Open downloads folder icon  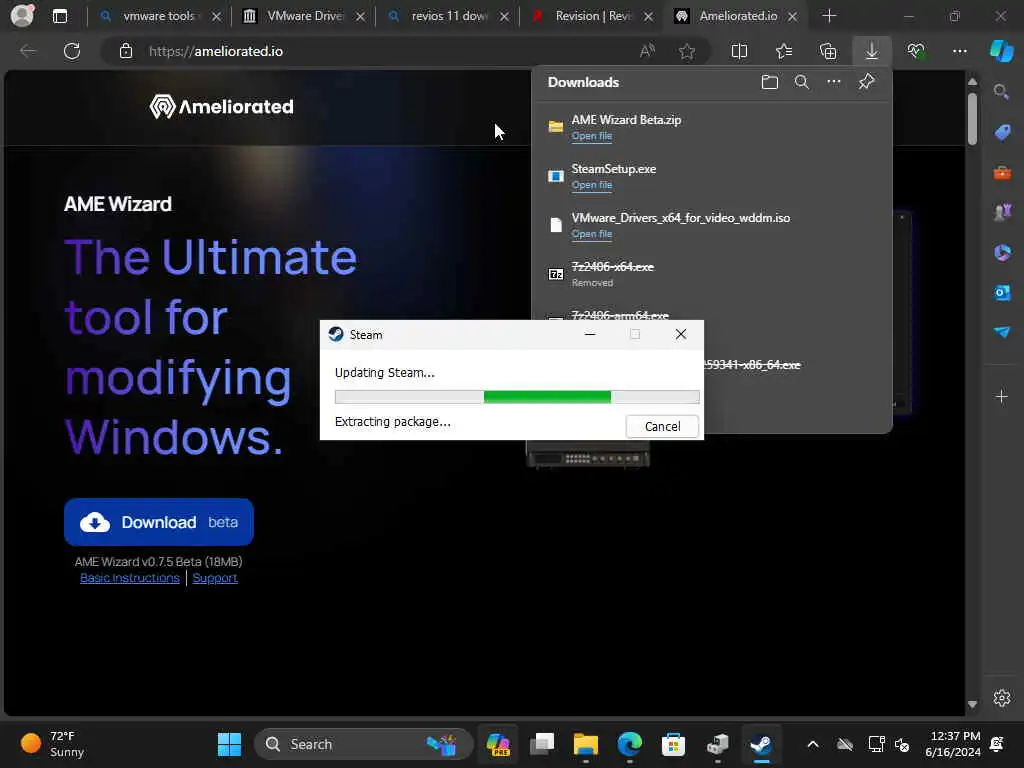click(770, 82)
